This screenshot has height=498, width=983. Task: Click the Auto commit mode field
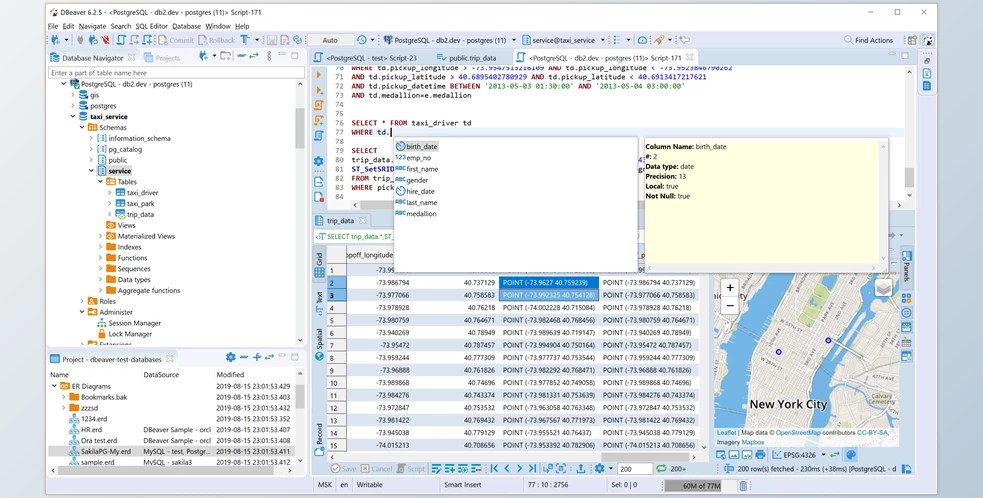click(x=330, y=40)
